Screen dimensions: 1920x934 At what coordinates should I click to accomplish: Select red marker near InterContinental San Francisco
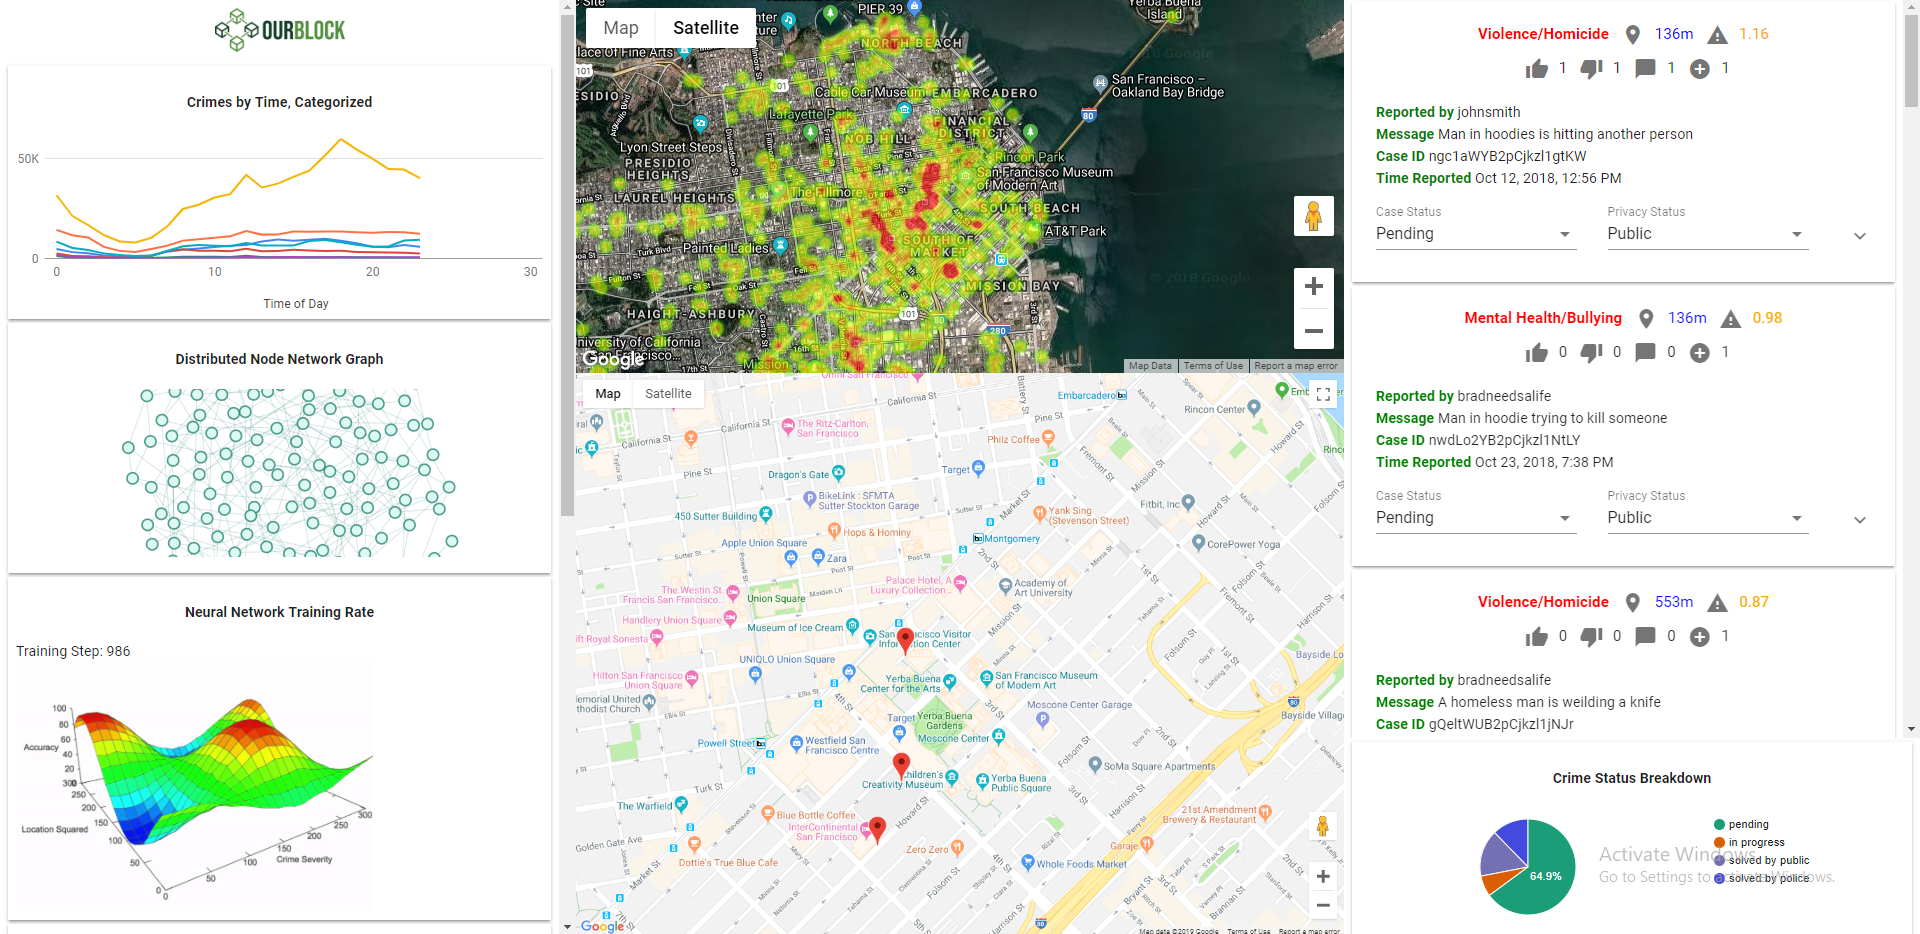click(877, 830)
